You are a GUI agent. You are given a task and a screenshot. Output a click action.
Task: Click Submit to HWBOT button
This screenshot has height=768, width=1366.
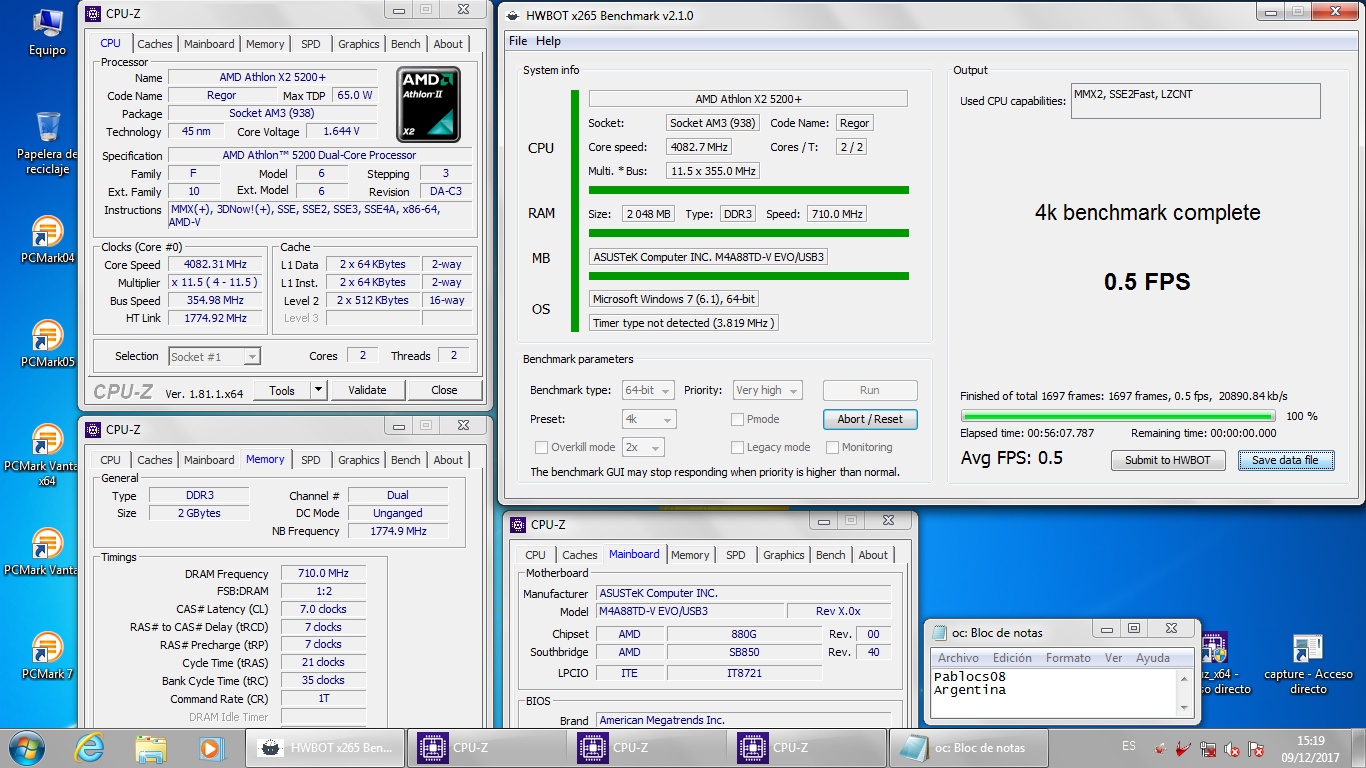[1167, 460]
